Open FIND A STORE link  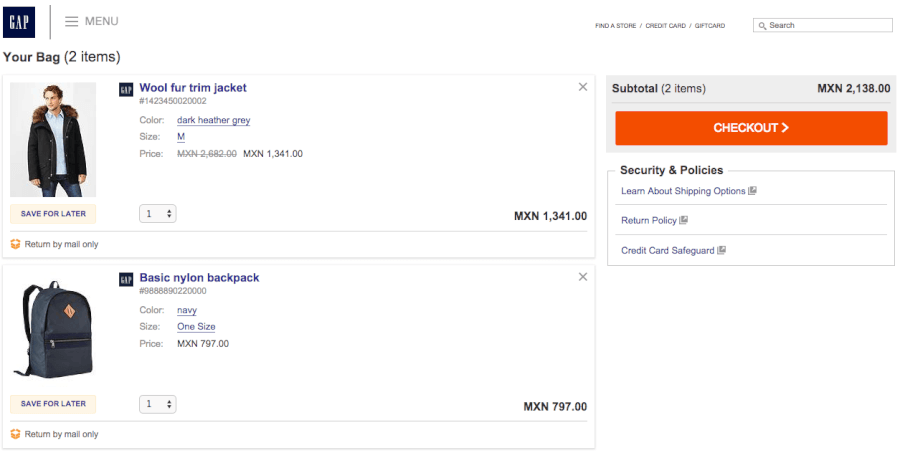click(x=616, y=26)
